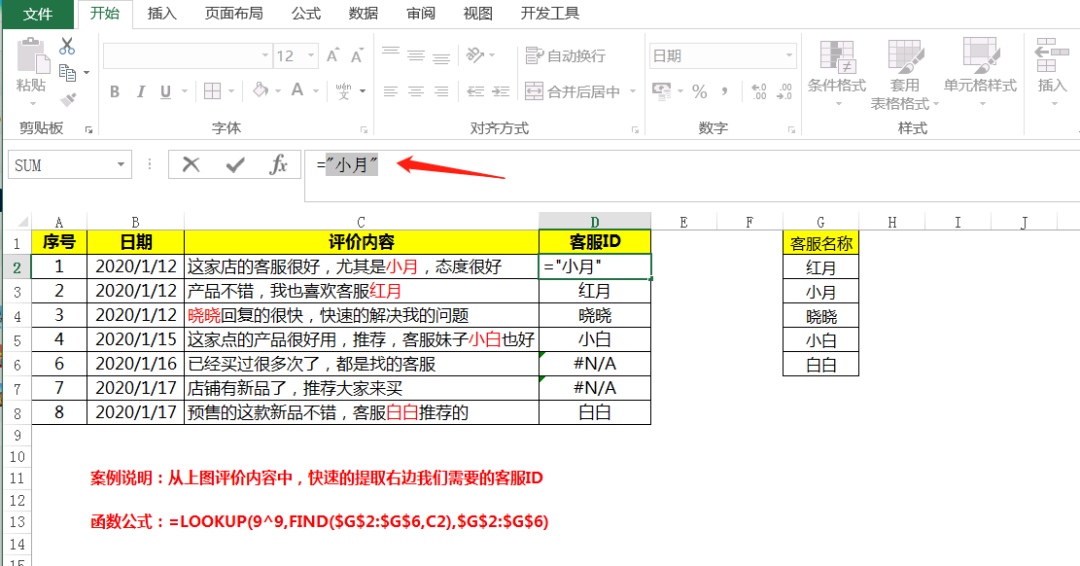The image size is (1080, 566).
Task: Expand the font size dropdown showing 12
Action: (x=311, y=56)
